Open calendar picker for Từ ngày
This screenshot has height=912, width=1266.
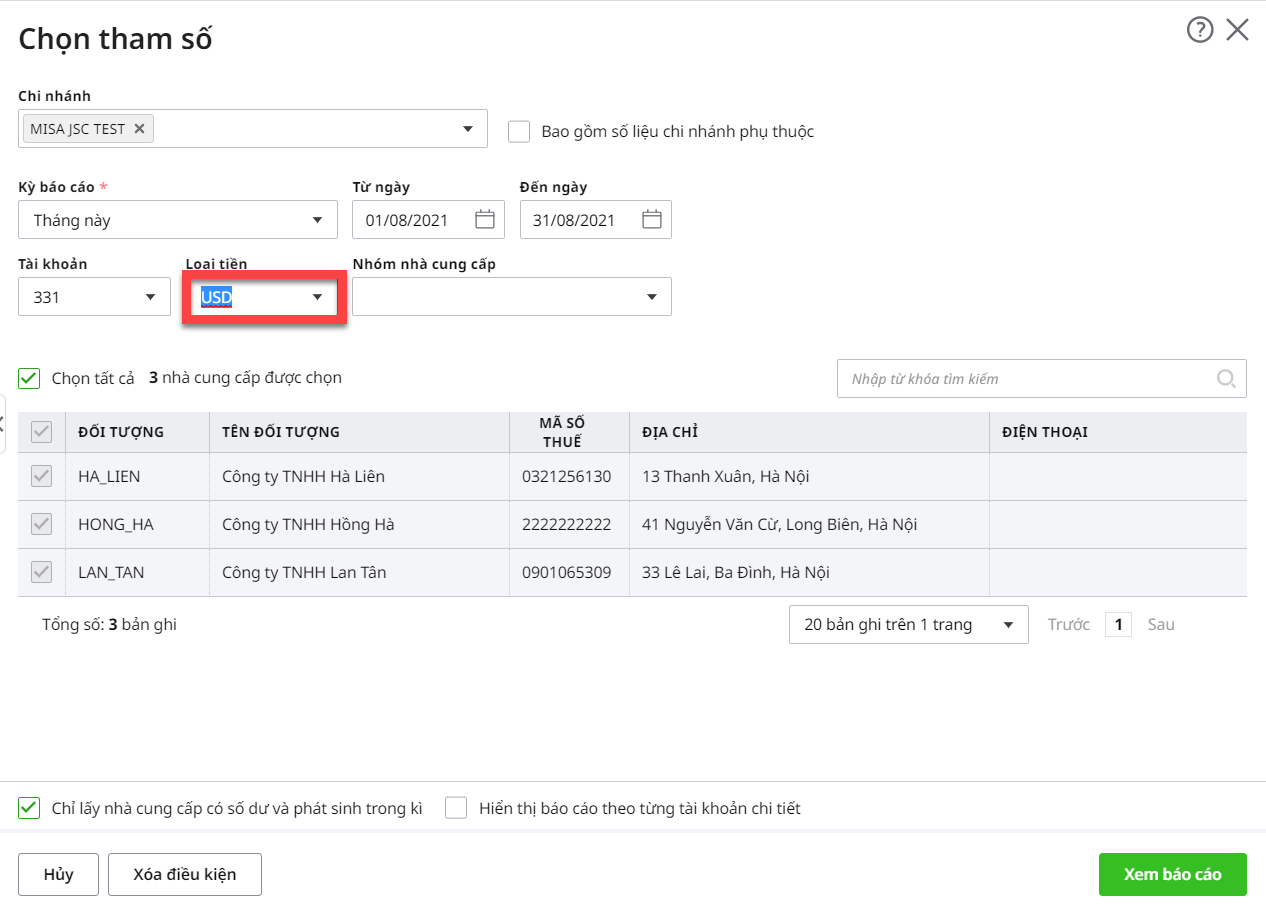(485, 220)
